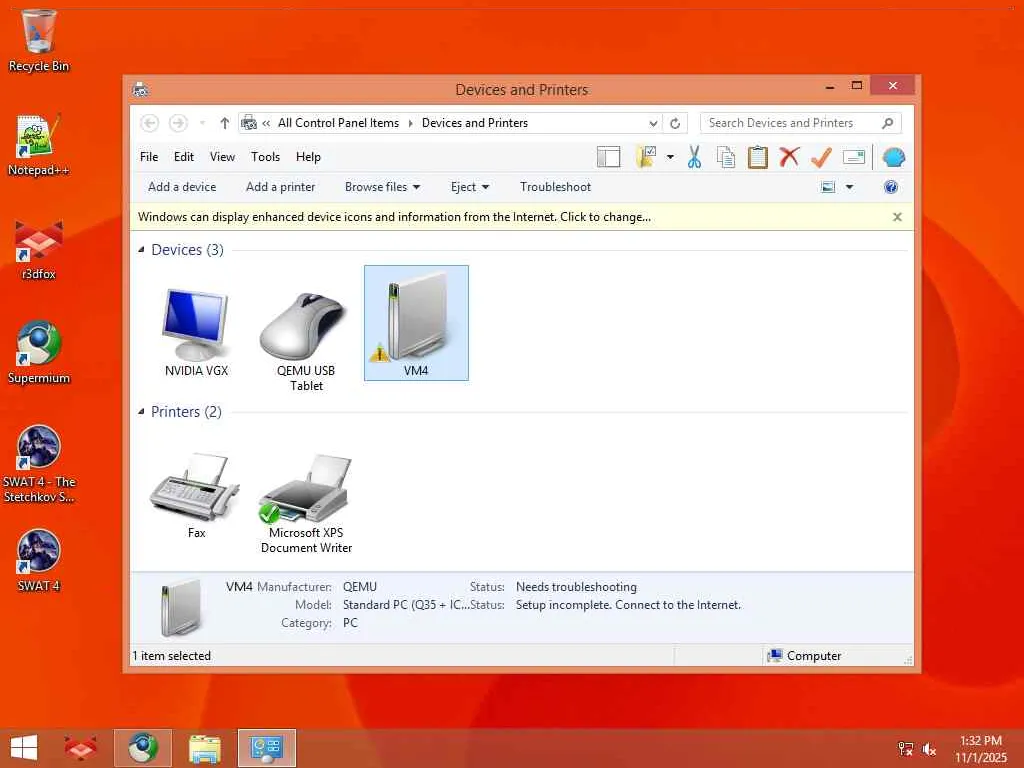
Task: Expand the address bar history dropdown
Action: pos(653,123)
